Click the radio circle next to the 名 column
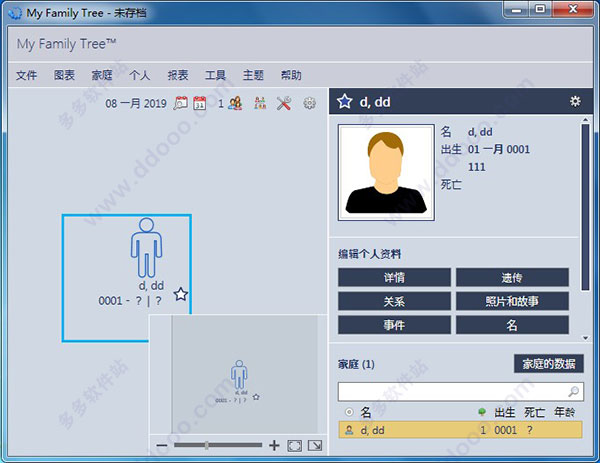Image resolution: width=600 pixels, height=463 pixels. click(x=349, y=412)
